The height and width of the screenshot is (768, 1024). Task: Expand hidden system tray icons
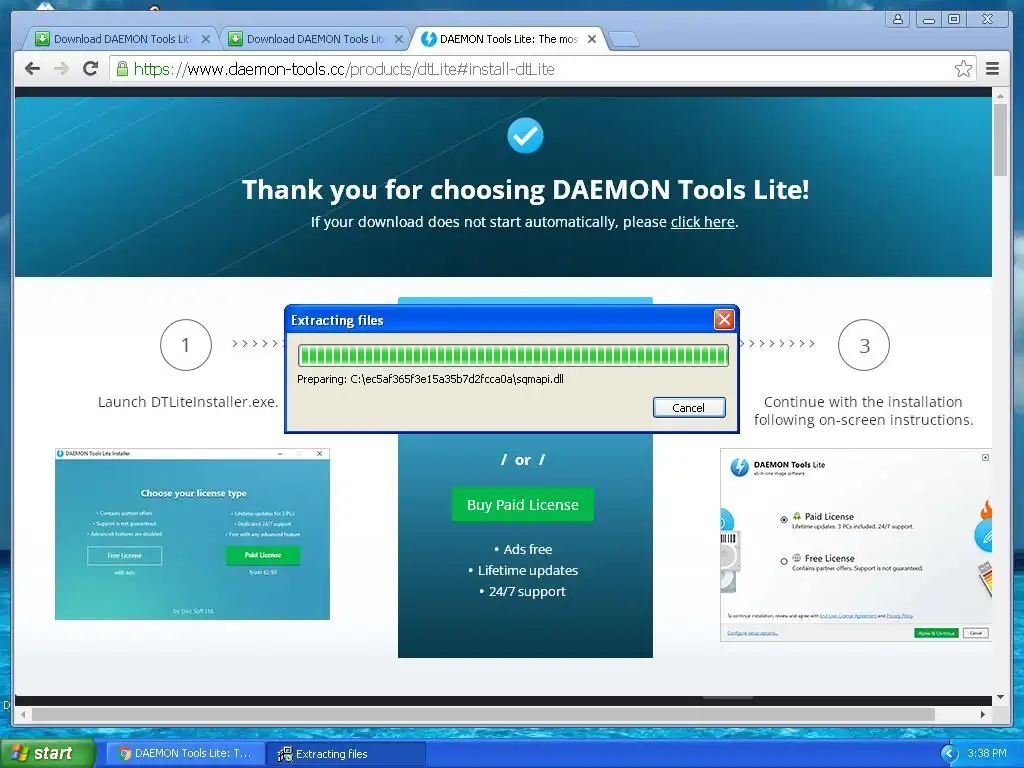point(949,754)
